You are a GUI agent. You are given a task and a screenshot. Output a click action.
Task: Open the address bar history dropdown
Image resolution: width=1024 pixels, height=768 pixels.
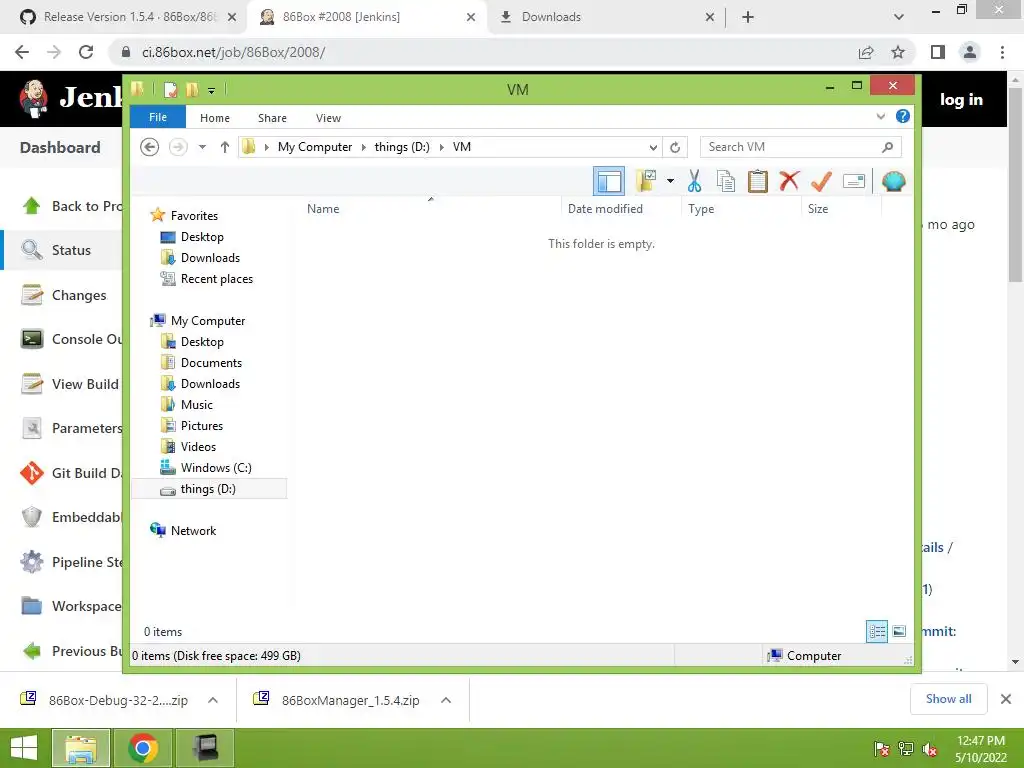[653, 147]
